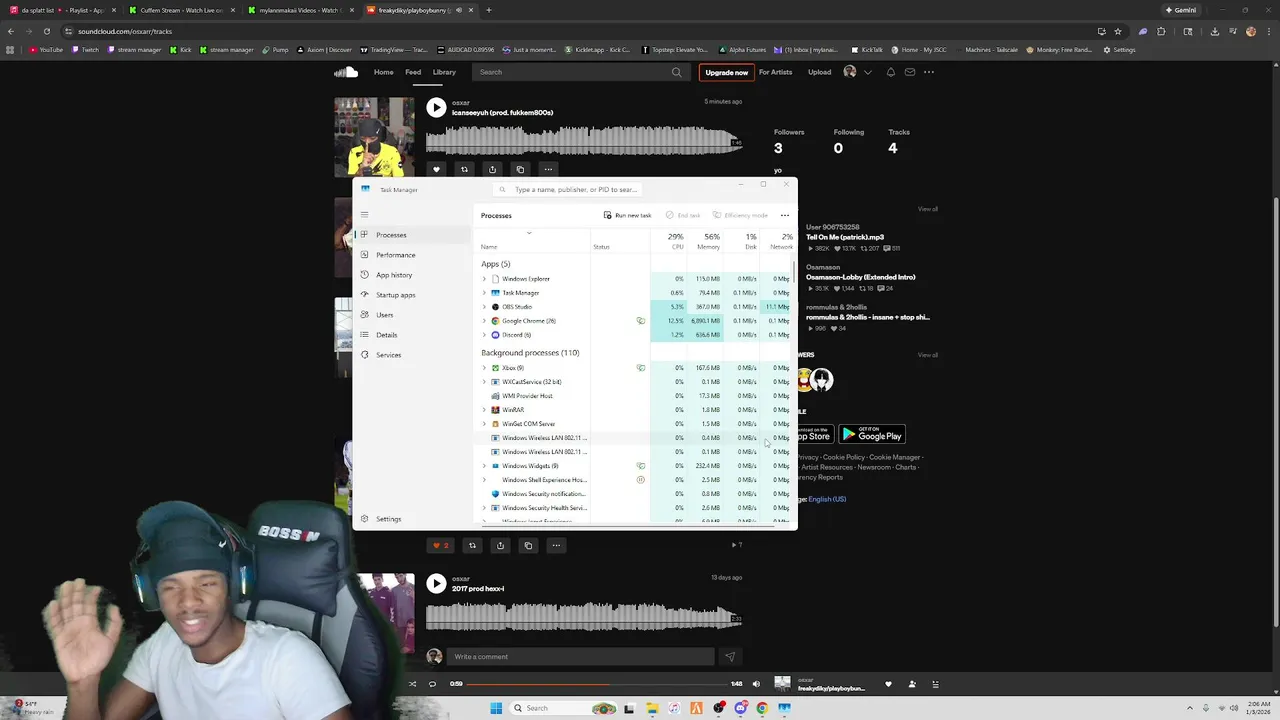The width and height of the screenshot is (1280, 720).
Task: Expand Windows Explorer process row
Action: 485,279
